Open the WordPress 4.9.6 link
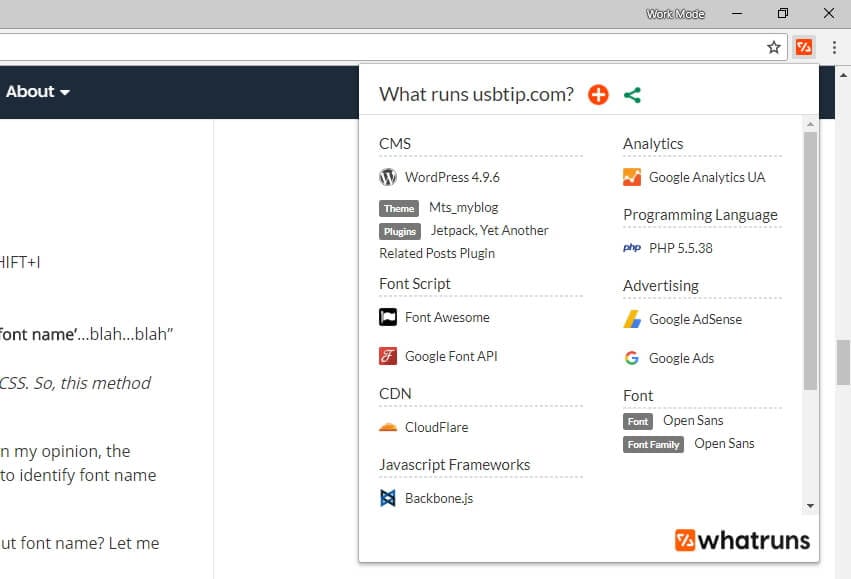The width and height of the screenshot is (851, 579). click(452, 177)
